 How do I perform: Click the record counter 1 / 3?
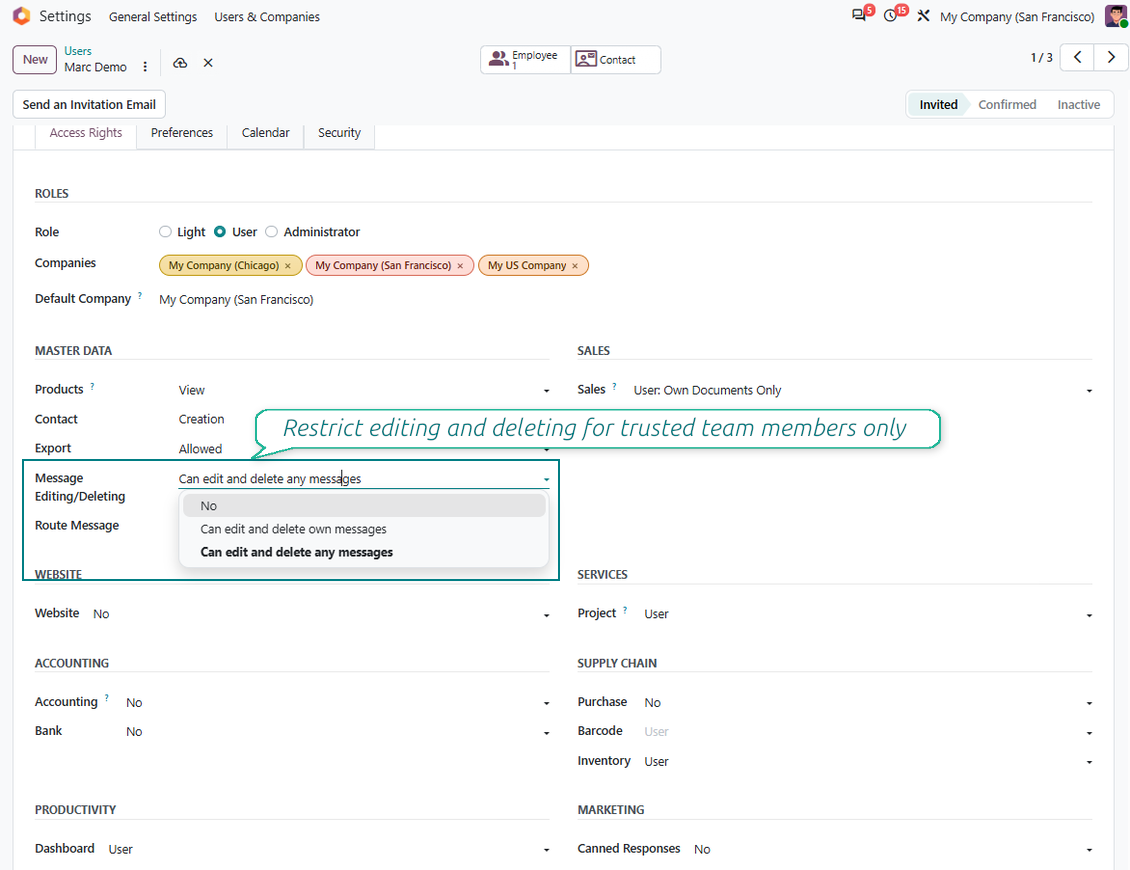click(x=1041, y=58)
